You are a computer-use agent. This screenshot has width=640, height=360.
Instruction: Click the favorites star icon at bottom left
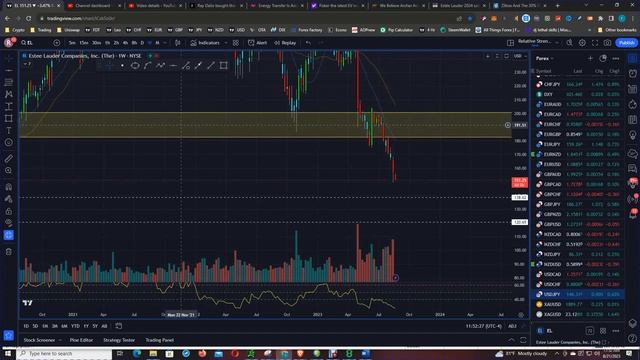[9, 336]
